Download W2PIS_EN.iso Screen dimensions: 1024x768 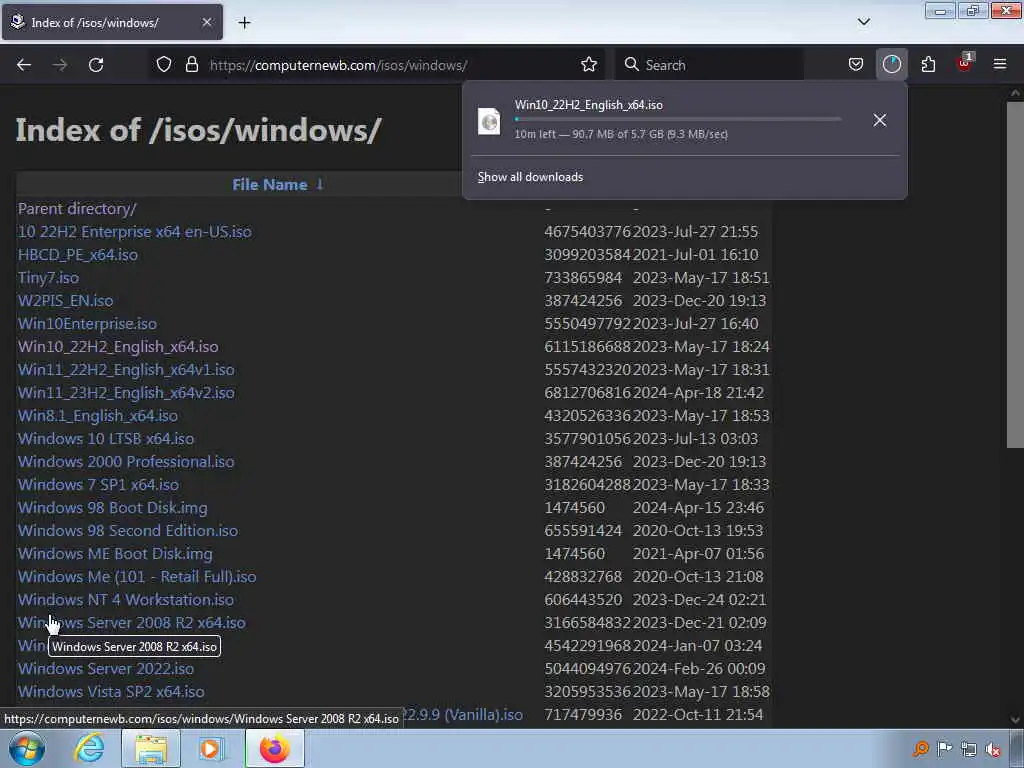[65, 300]
